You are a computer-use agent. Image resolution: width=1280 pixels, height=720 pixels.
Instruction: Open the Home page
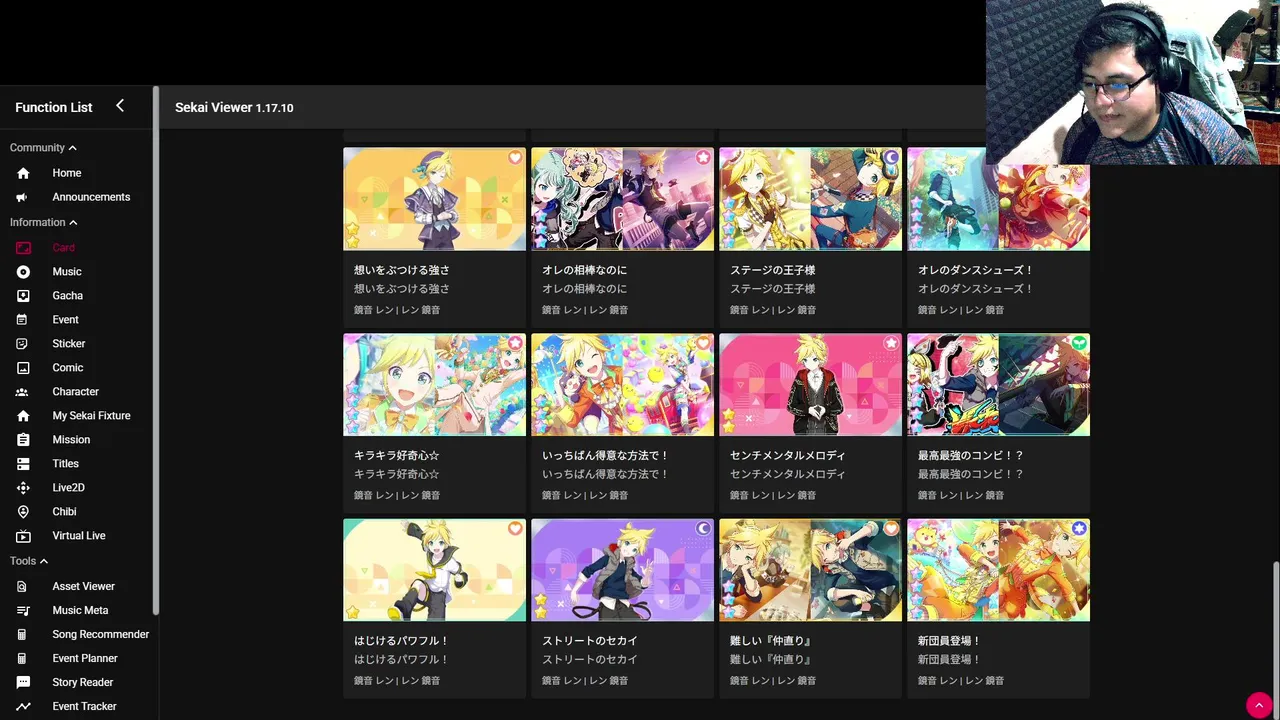[x=67, y=173]
